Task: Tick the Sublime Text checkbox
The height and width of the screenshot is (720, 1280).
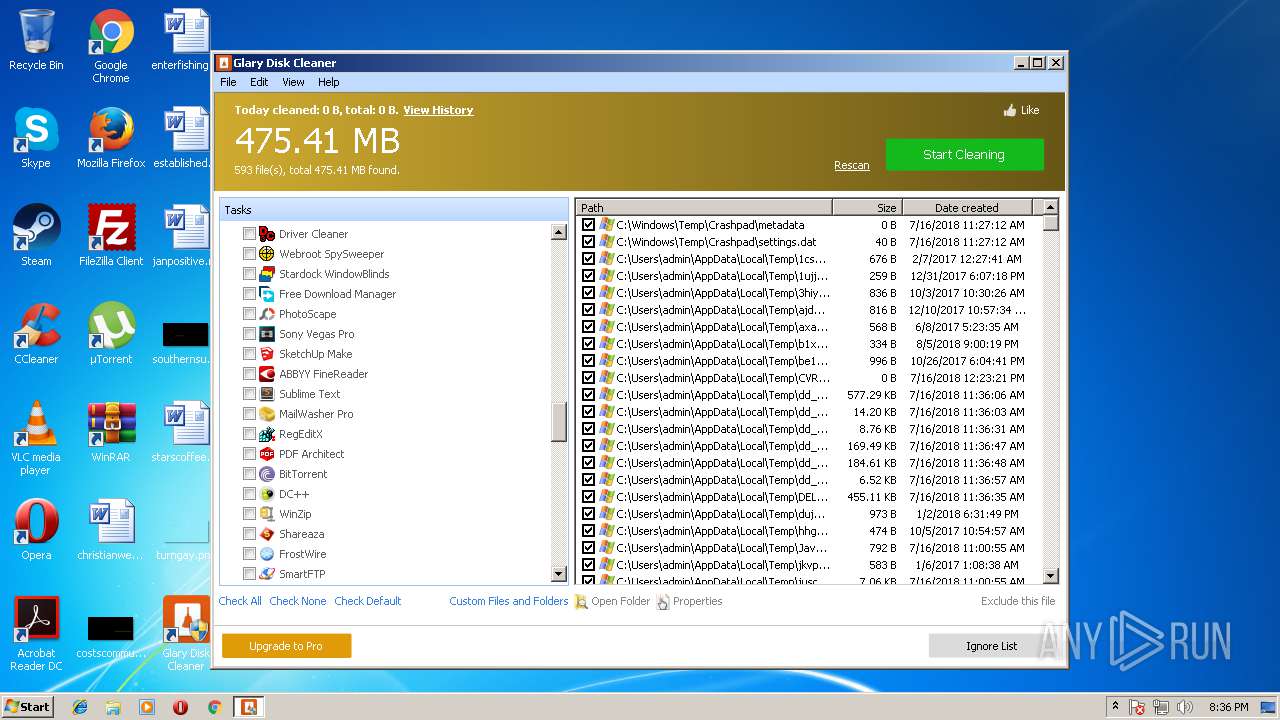Action: (x=249, y=394)
